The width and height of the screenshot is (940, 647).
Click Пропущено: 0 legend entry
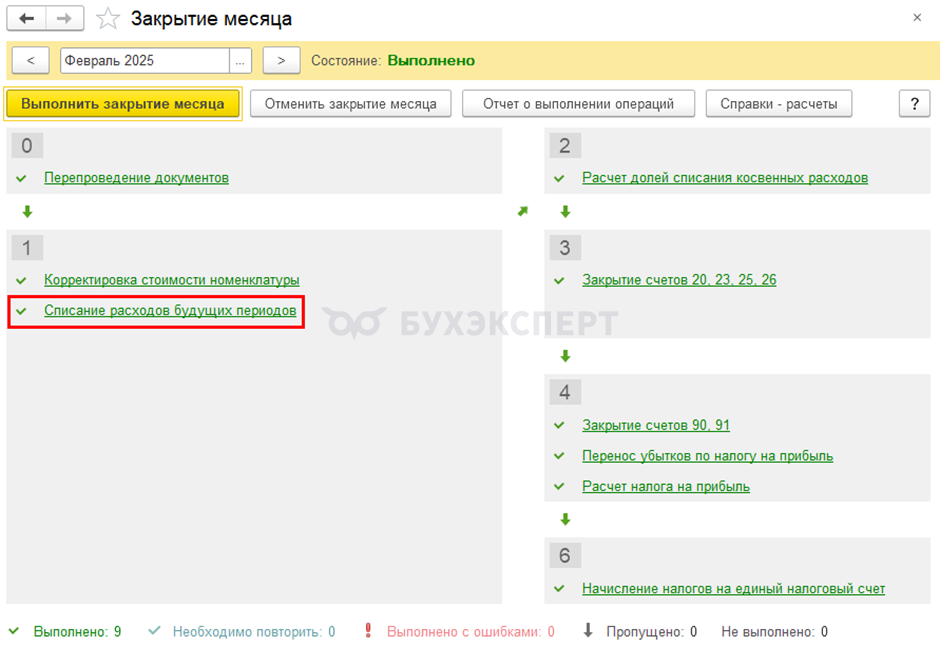[652, 631]
